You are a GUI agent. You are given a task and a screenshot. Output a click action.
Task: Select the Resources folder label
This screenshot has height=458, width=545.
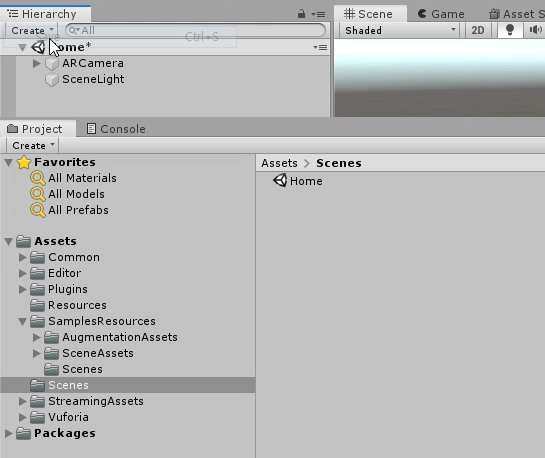pos(78,305)
